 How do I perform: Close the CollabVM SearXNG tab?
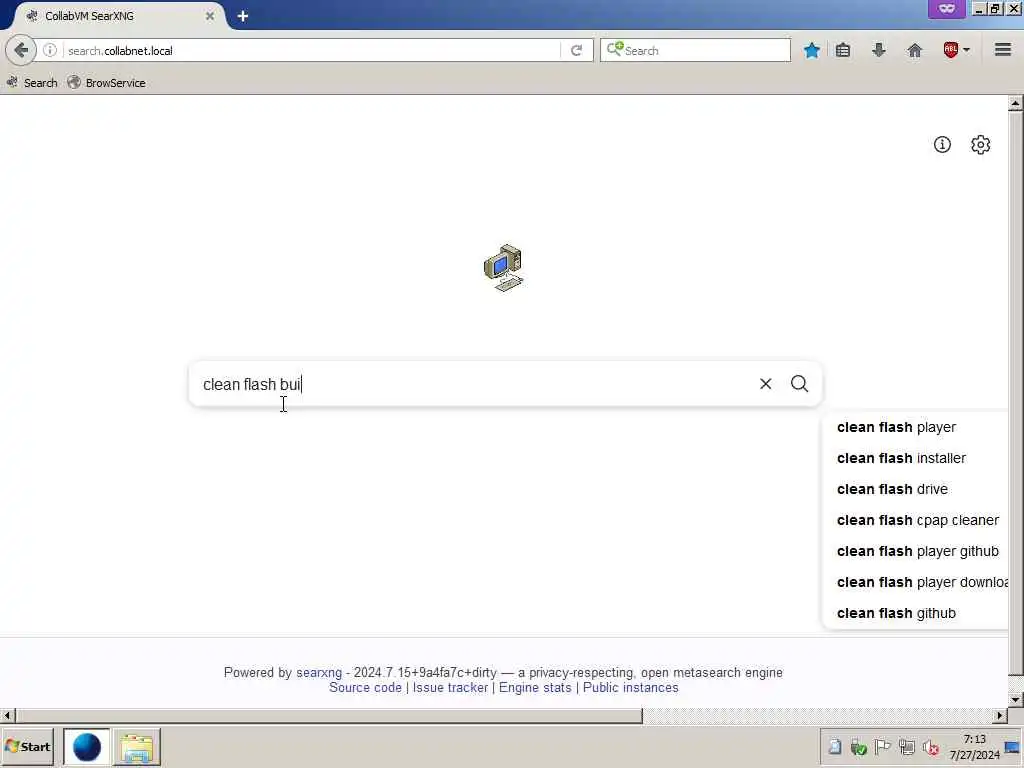pyautogui.click(x=210, y=16)
